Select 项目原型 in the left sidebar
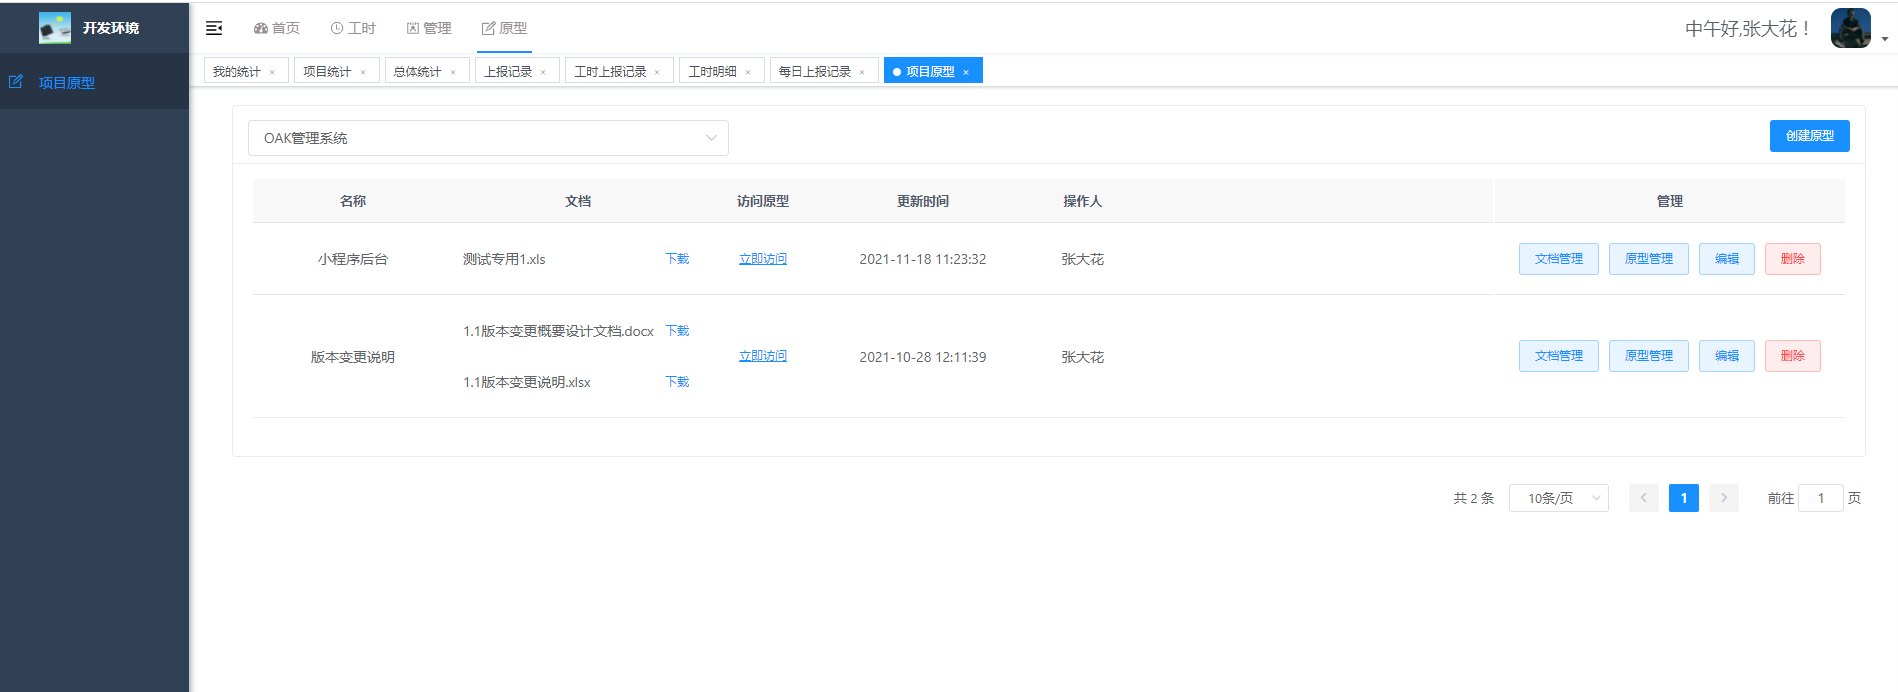The width and height of the screenshot is (1898, 692). pyautogui.click(x=66, y=83)
